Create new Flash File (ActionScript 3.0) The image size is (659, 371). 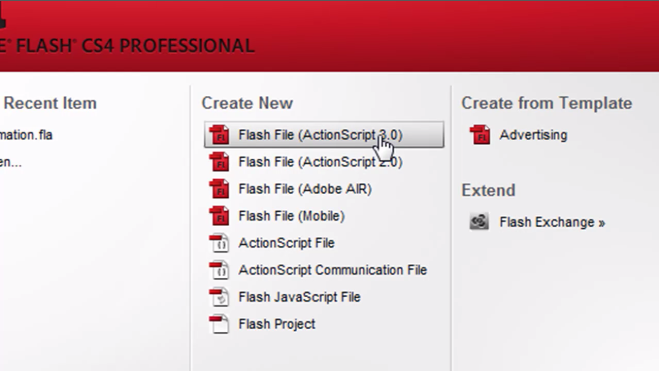point(324,134)
